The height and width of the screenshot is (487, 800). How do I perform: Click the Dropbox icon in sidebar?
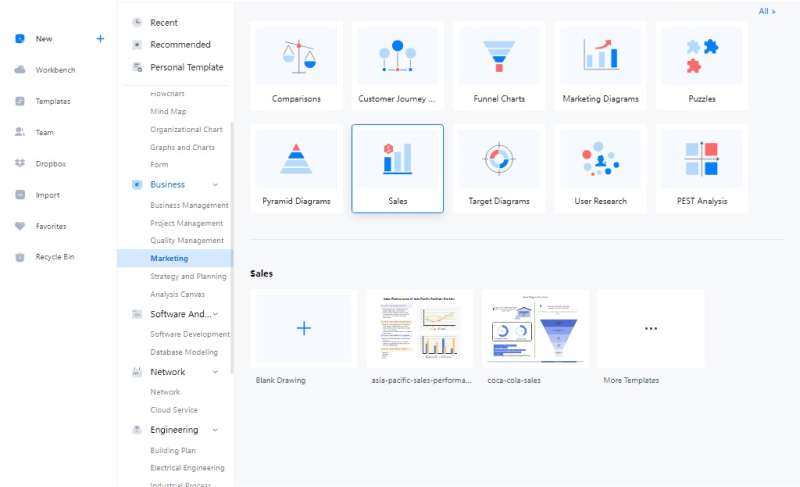click(20, 163)
